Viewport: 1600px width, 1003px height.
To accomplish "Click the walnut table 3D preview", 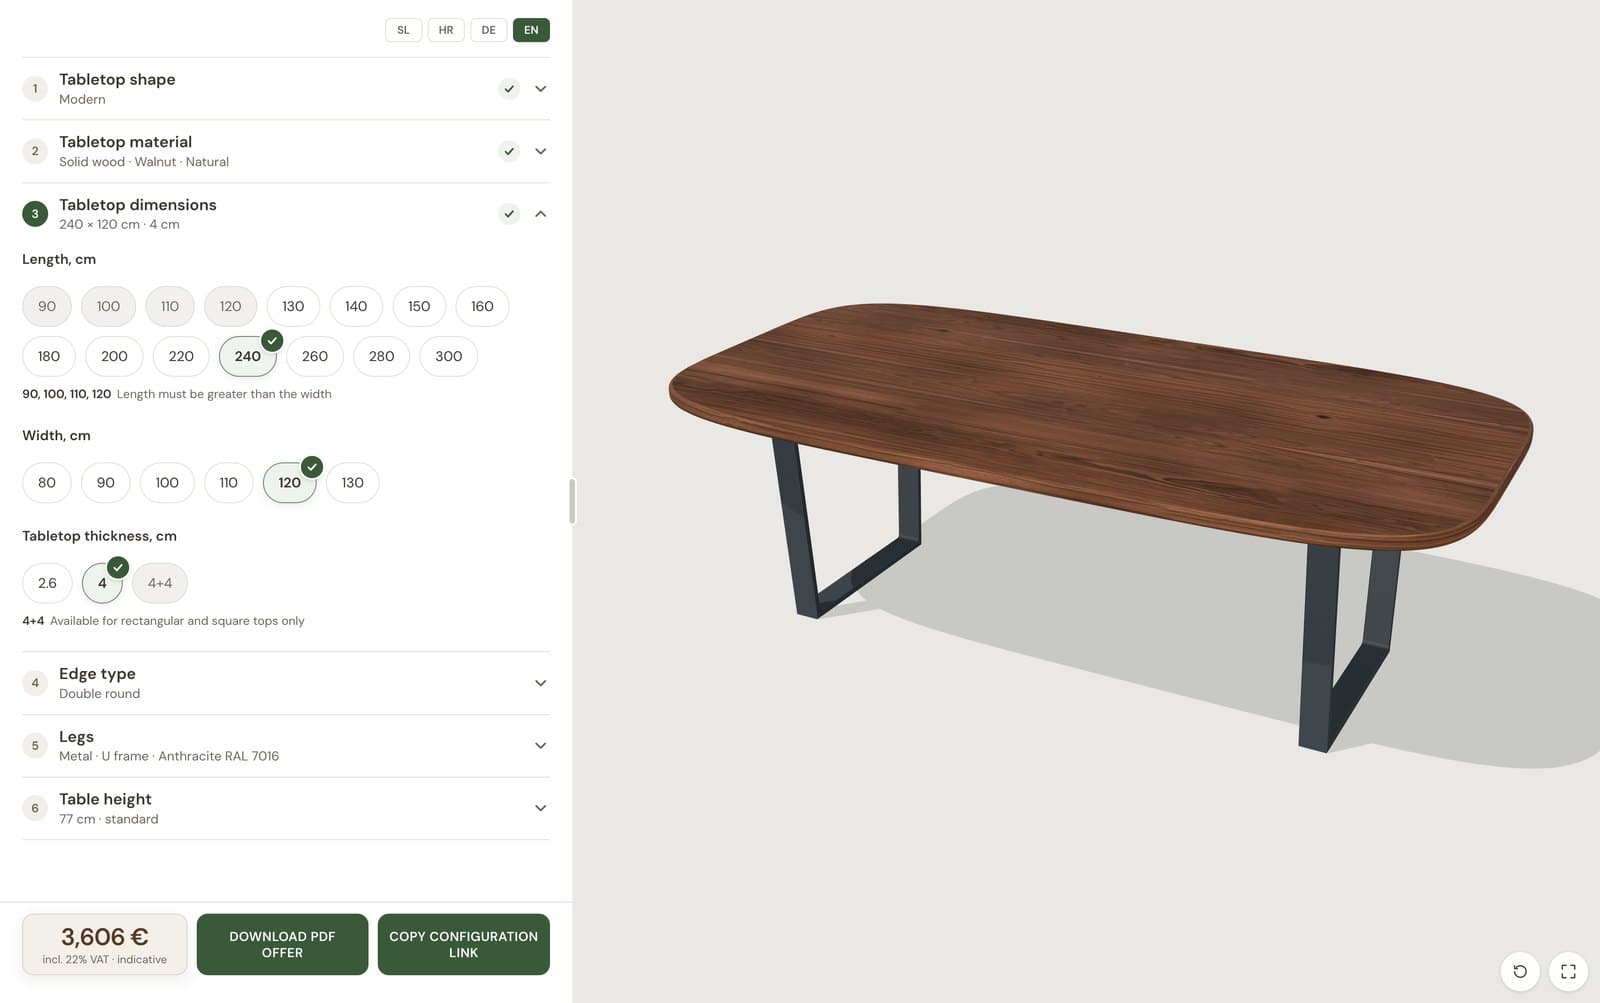I will click(1100, 500).
